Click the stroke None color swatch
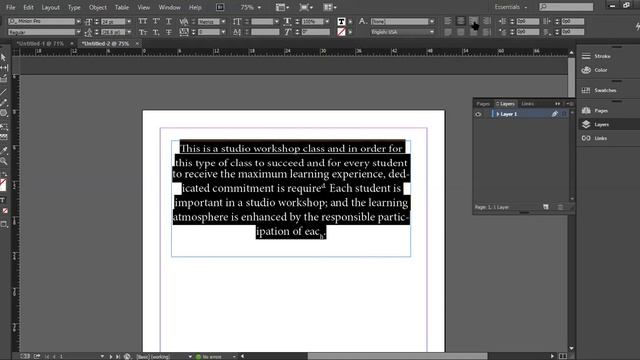The height and width of the screenshot is (360, 640). tap(341, 32)
